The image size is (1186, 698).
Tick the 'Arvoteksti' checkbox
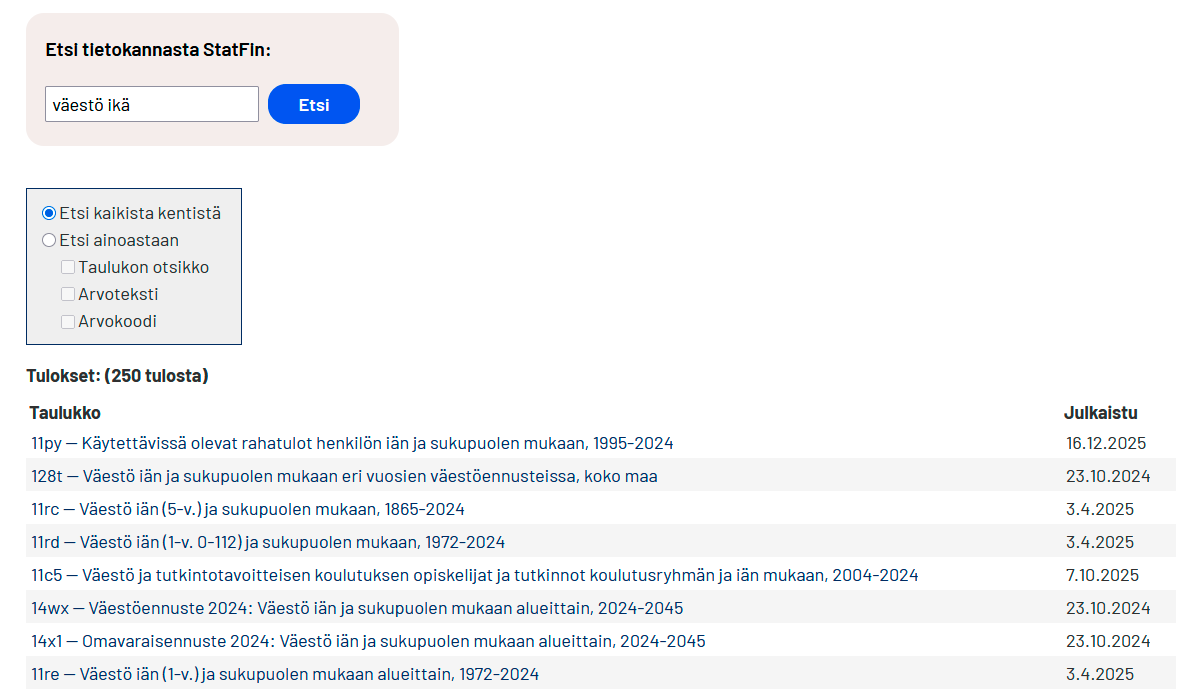(68, 294)
